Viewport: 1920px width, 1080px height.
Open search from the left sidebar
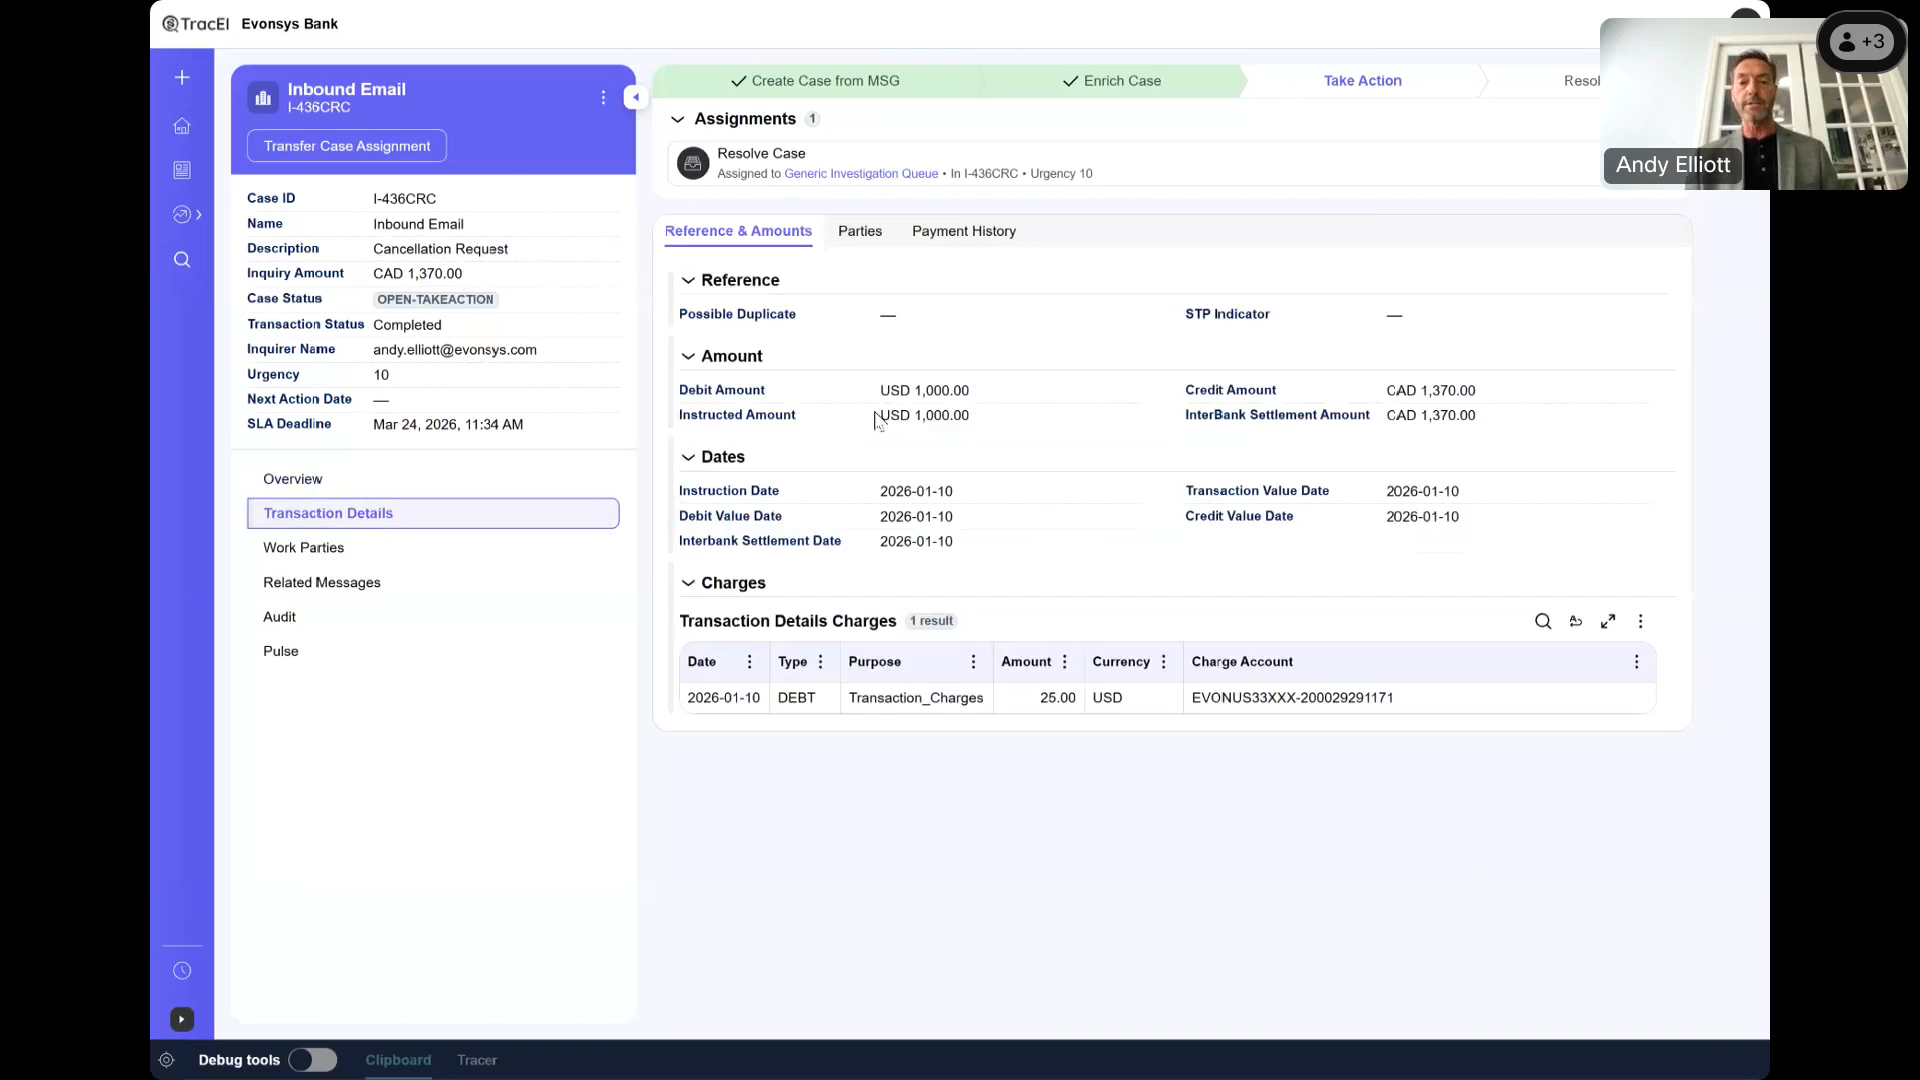[x=182, y=260]
